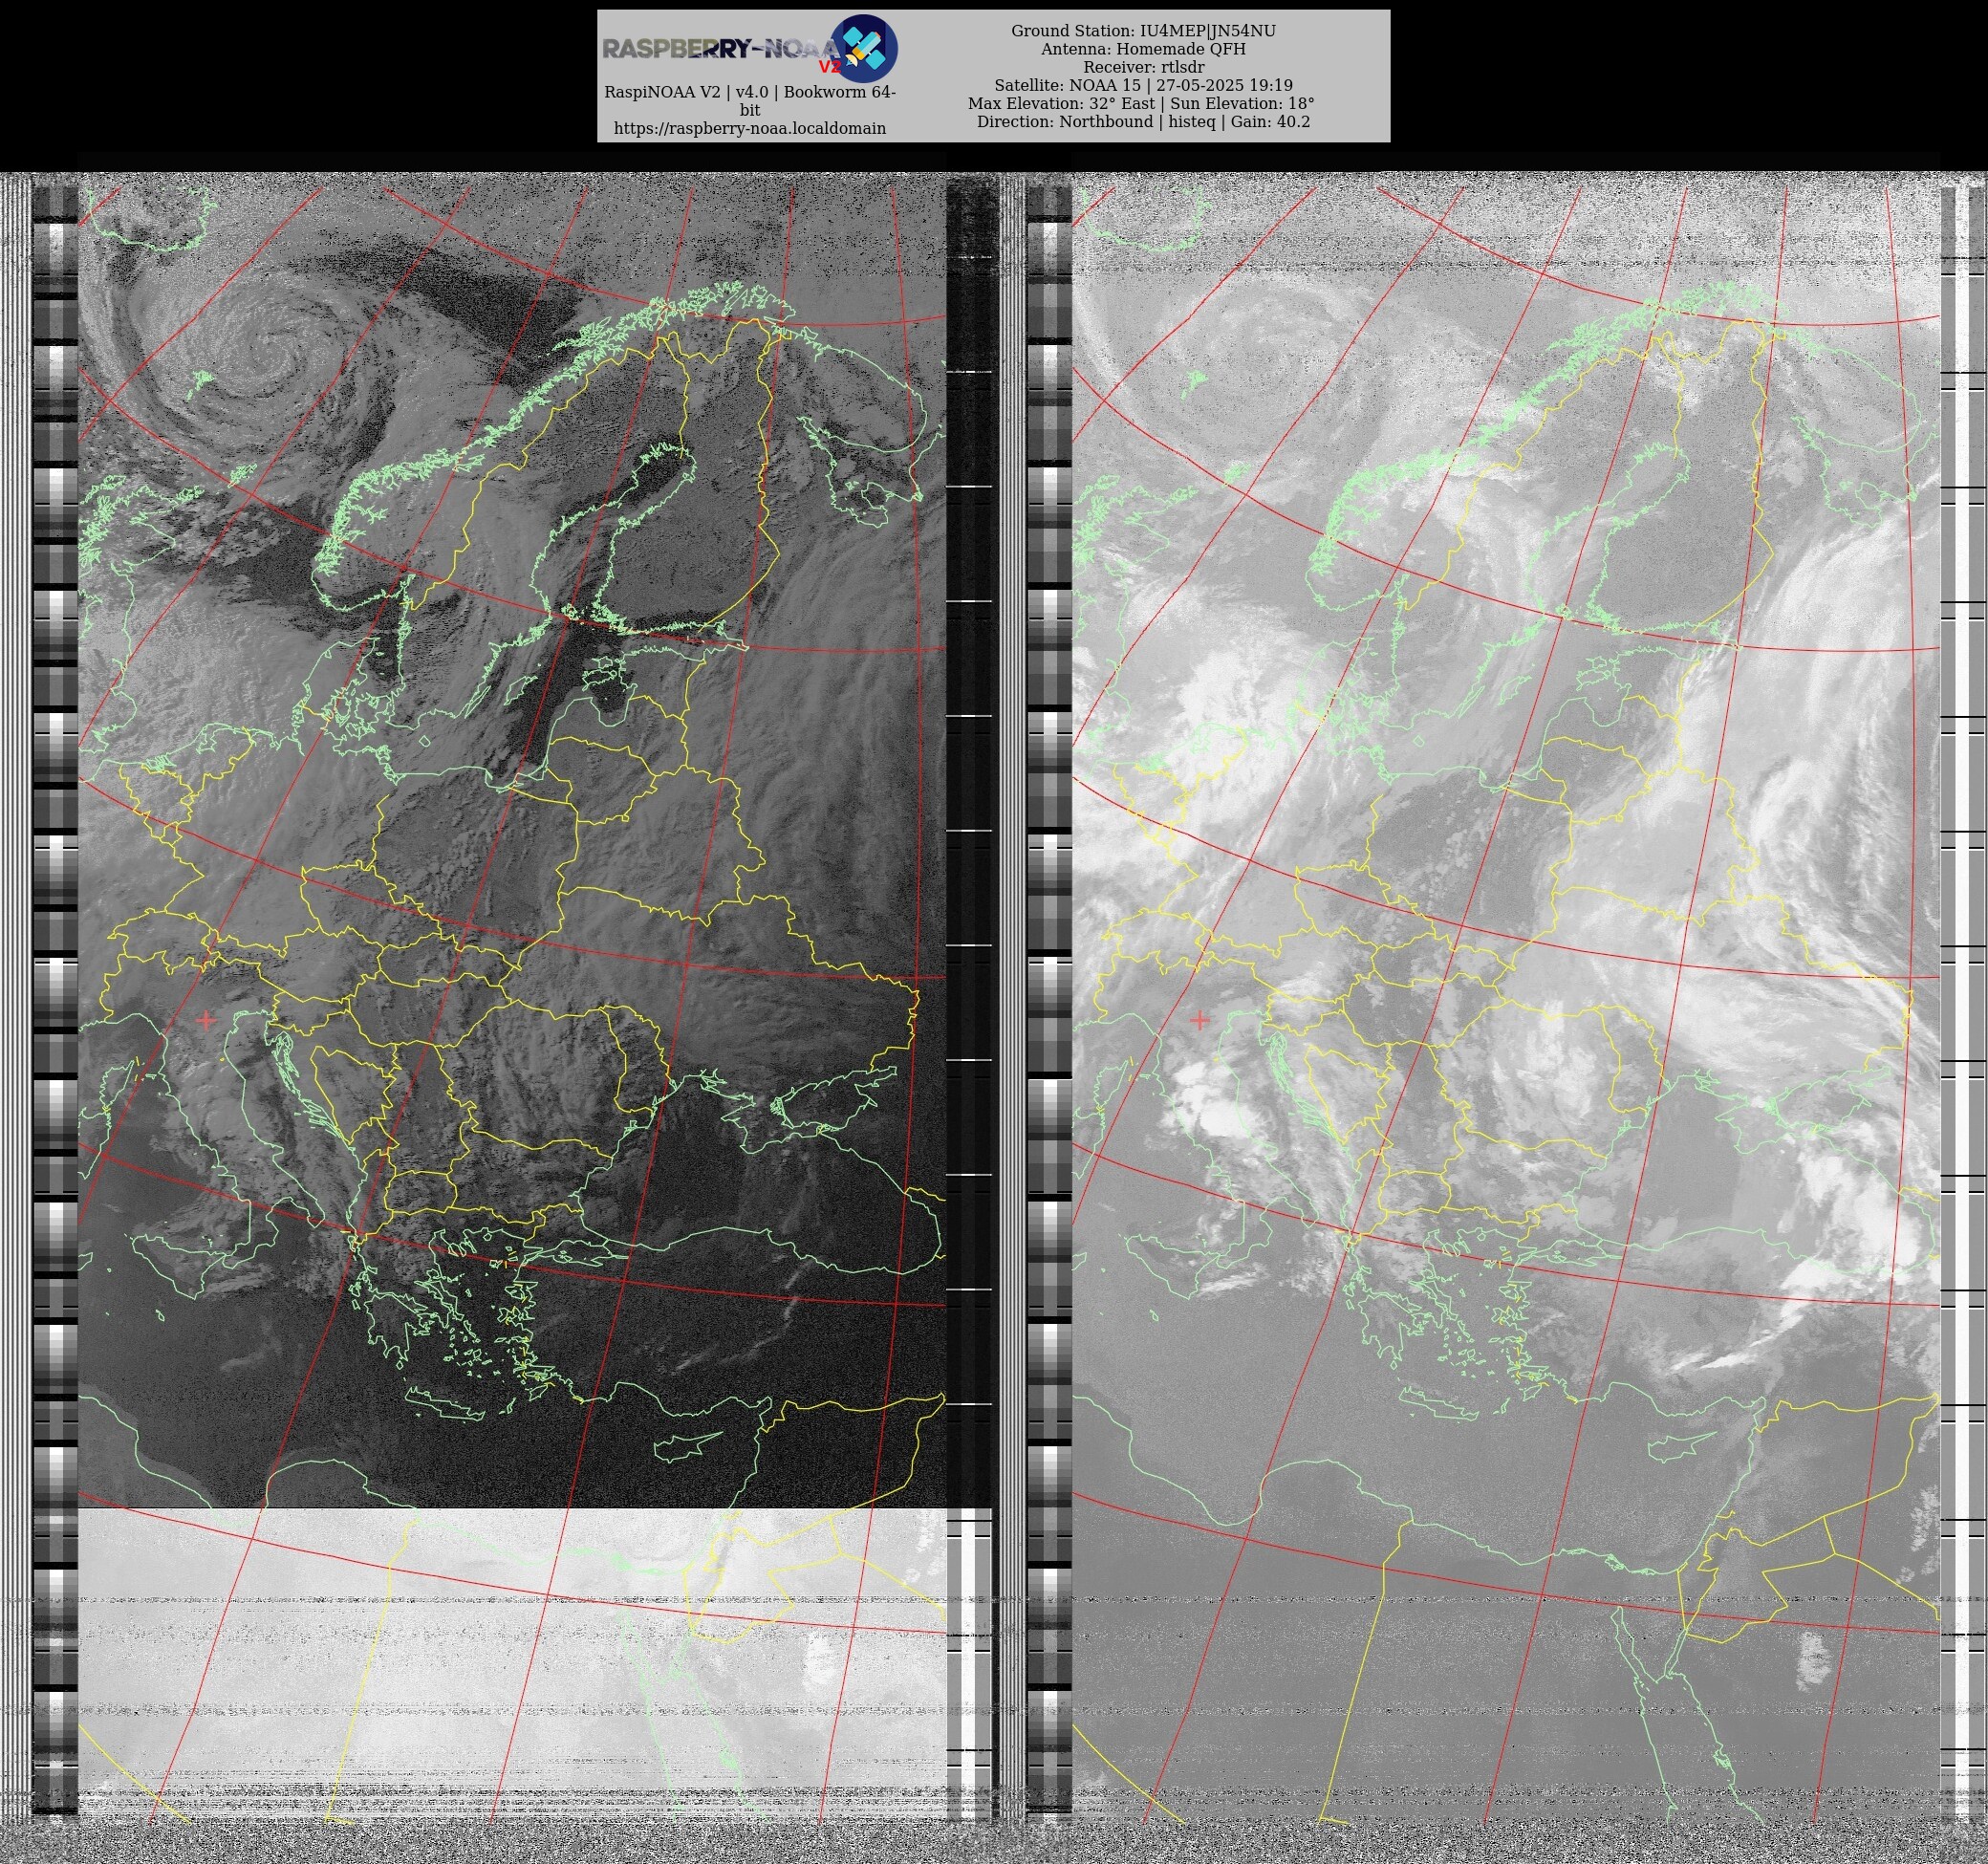This screenshot has width=1988, height=1864.
Task: Select the 'Max Elevation: 32° East' line
Action: (x=1141, y=103)
